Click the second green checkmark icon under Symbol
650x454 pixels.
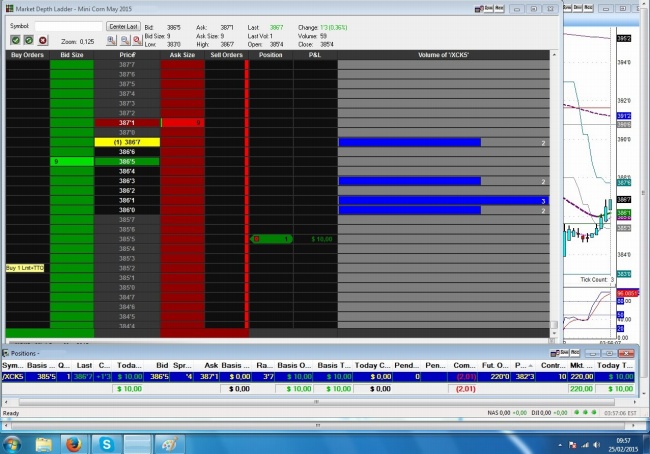29,40
